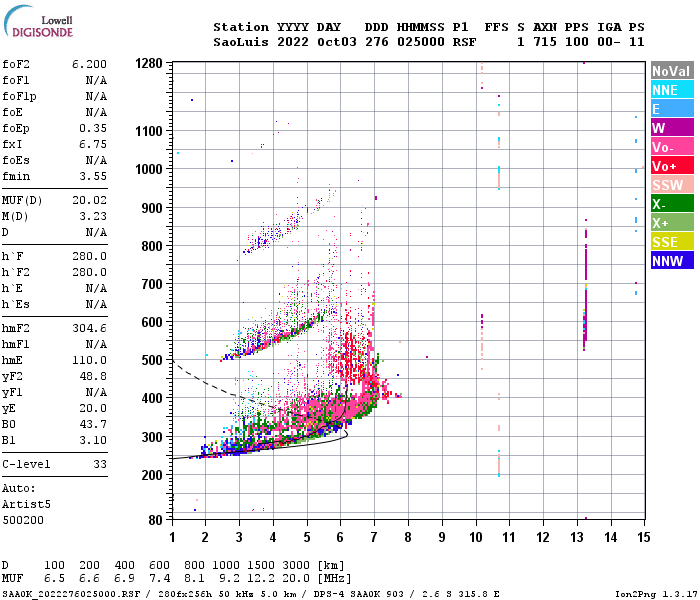Select the NNW blue legend swatch
This screenshot has height=600, width=700.
[672, 260]
